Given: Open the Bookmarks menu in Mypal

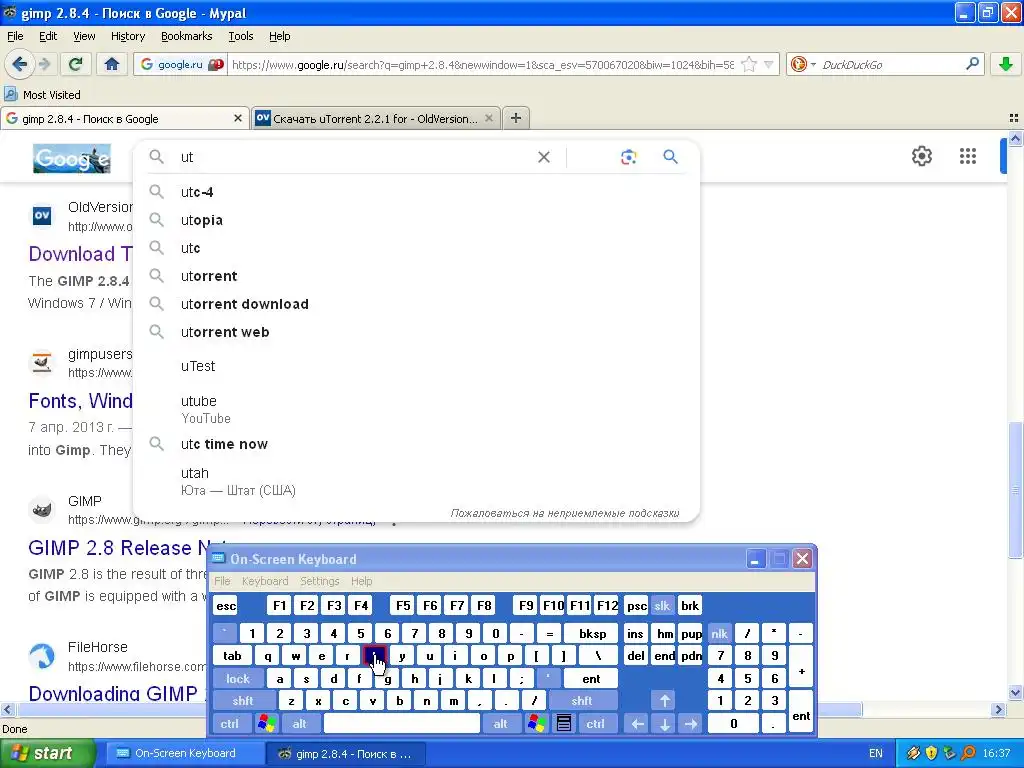Looking at the screenshot, I should click(187, 36).
